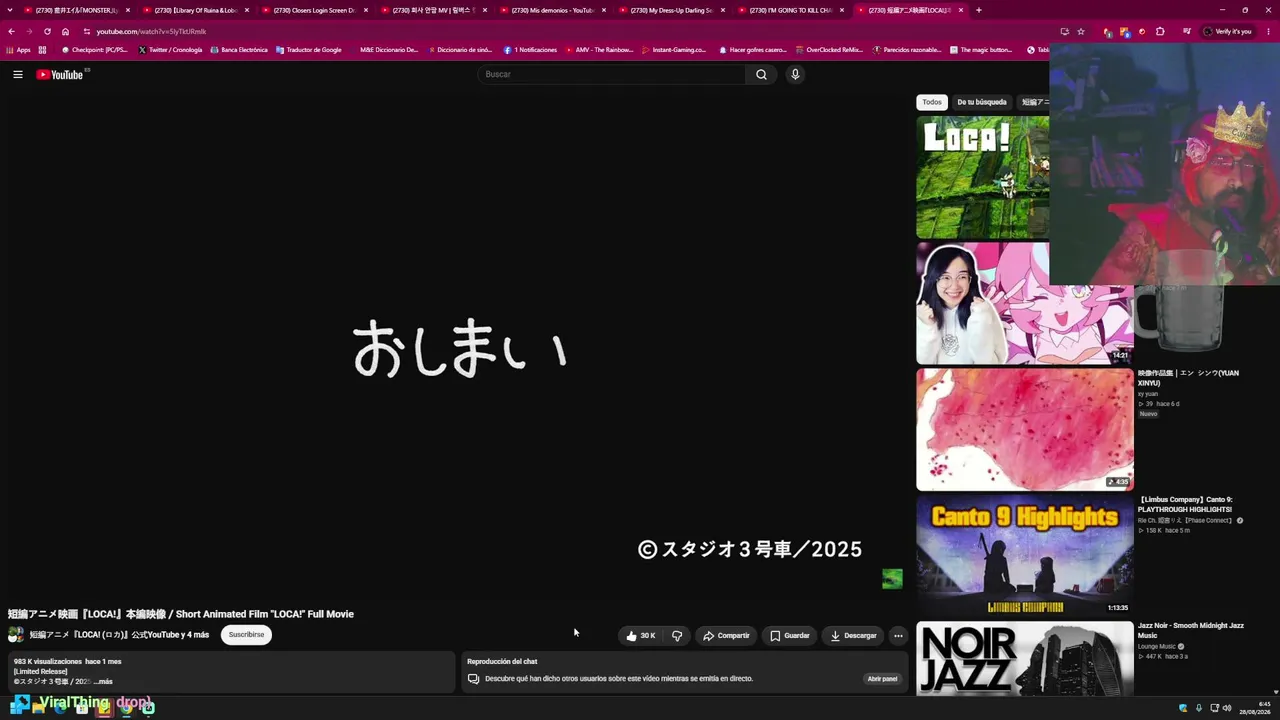Viewport: 1280px width, 720px height.
Task: Open the Apps bookmarks shortcut
Action: (x=19, y=50)
